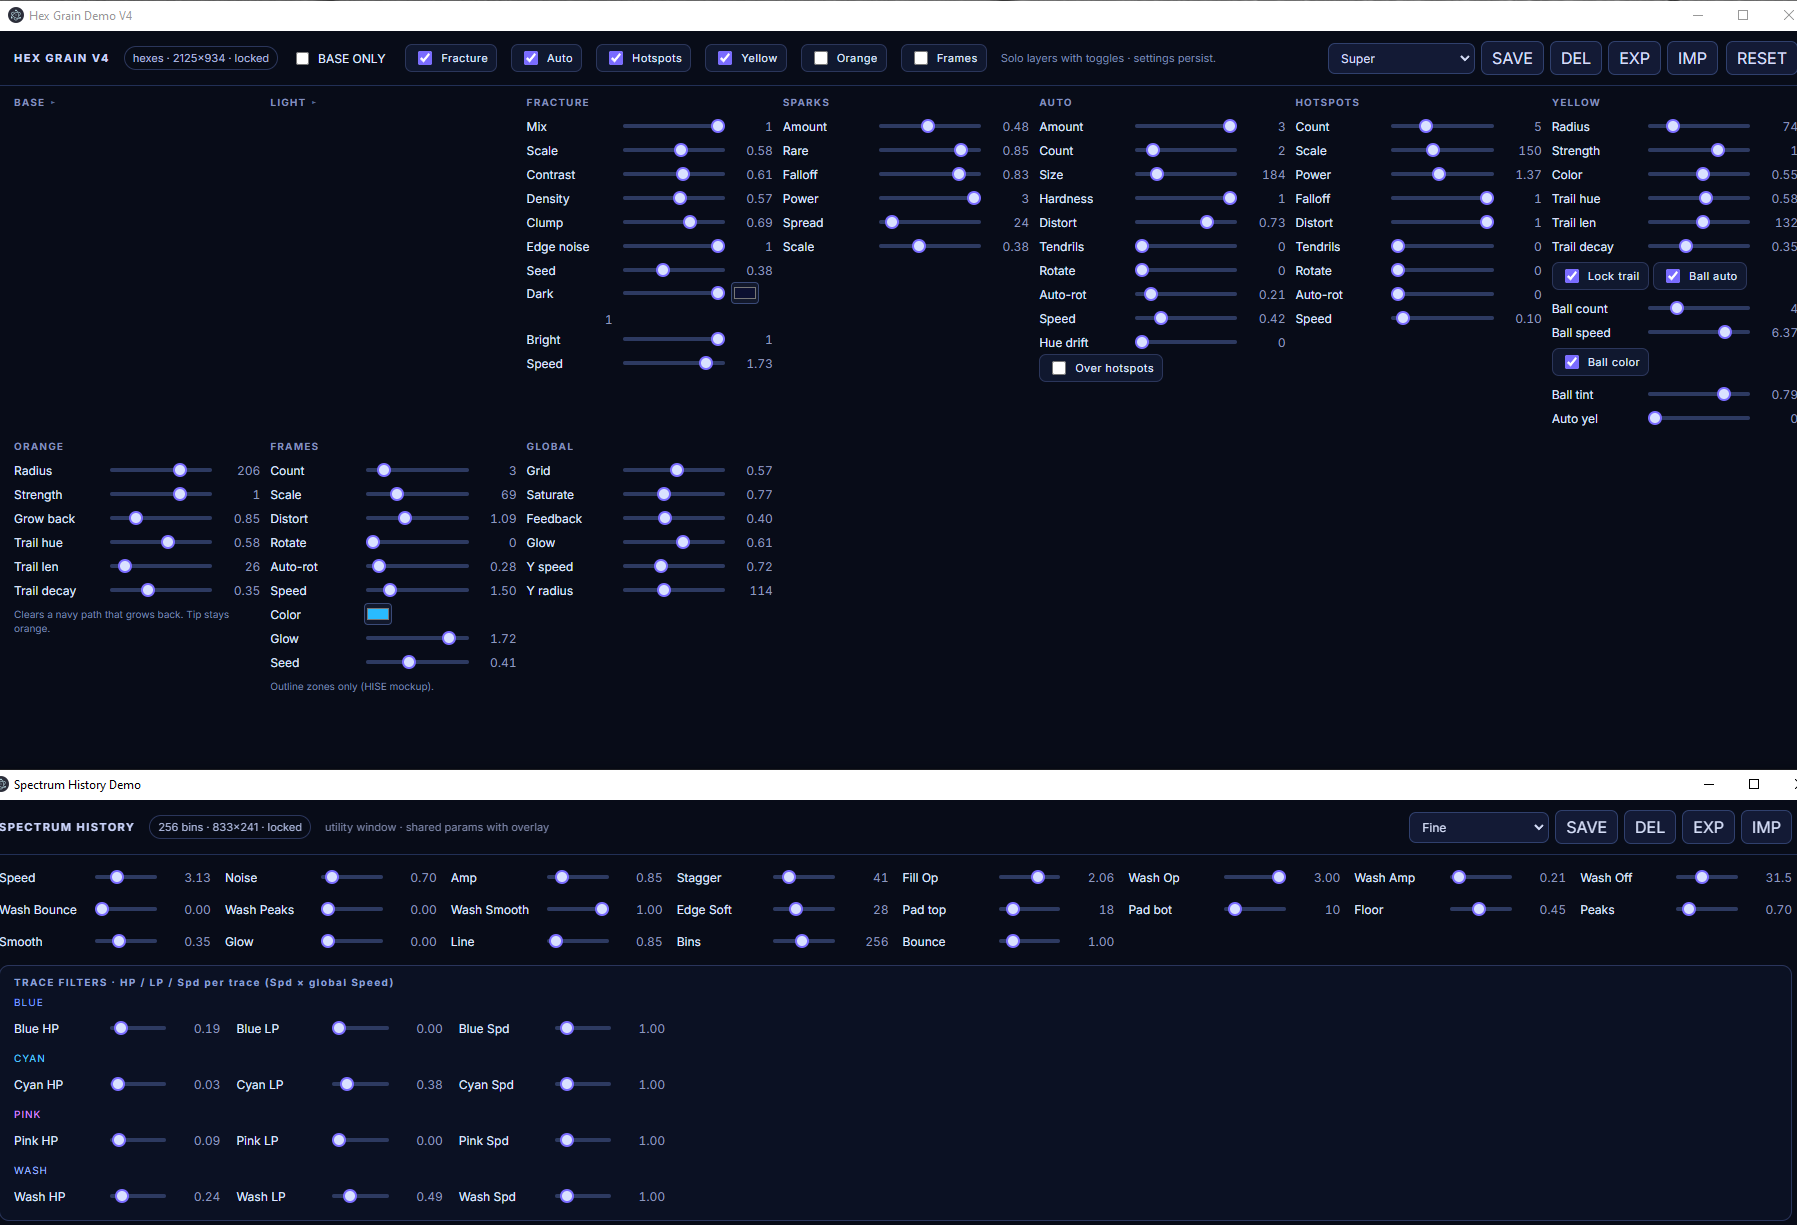Enable the Orange layer toggle
1797x1225 pixels.
(821, 58)
